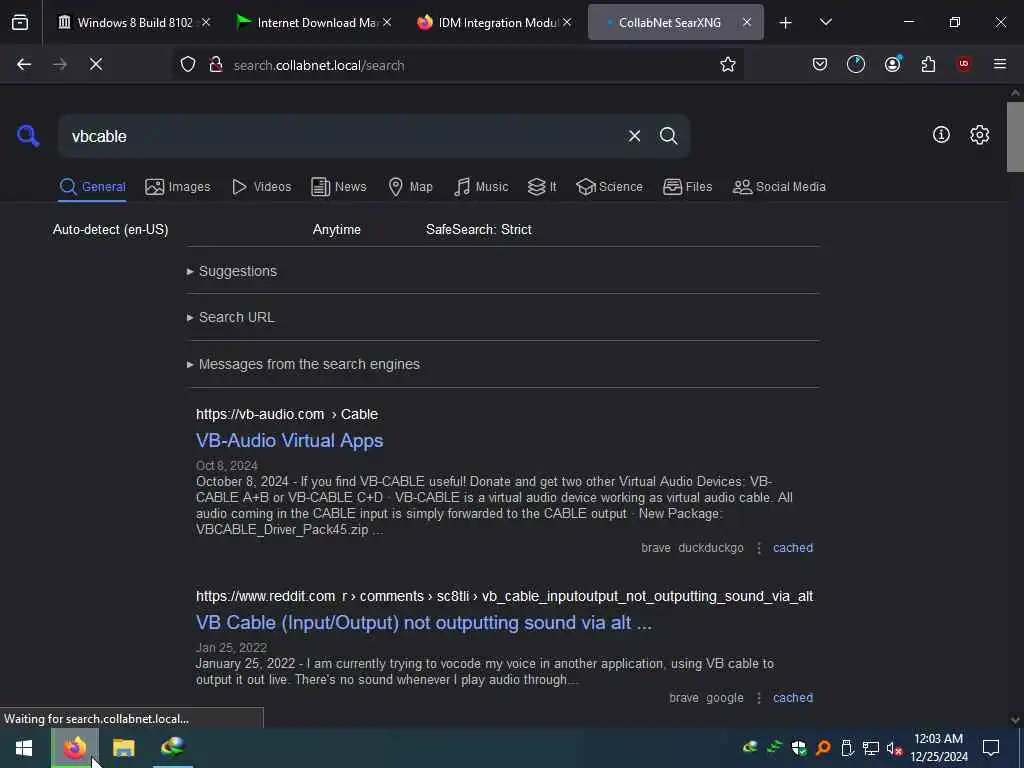Click reddit.com result URL
The width and height of the screenshot is (1024, 768).
pyautogui.click(x=504, y=596)
